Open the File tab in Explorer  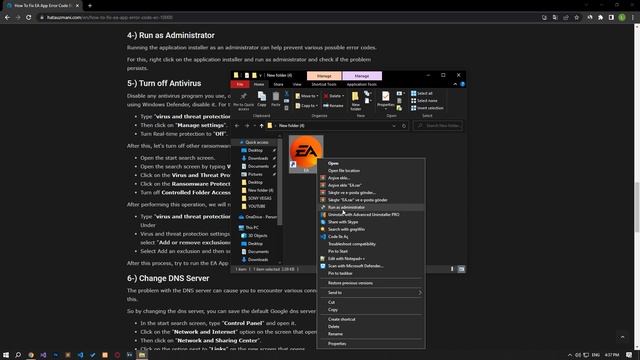pos(240,84)
